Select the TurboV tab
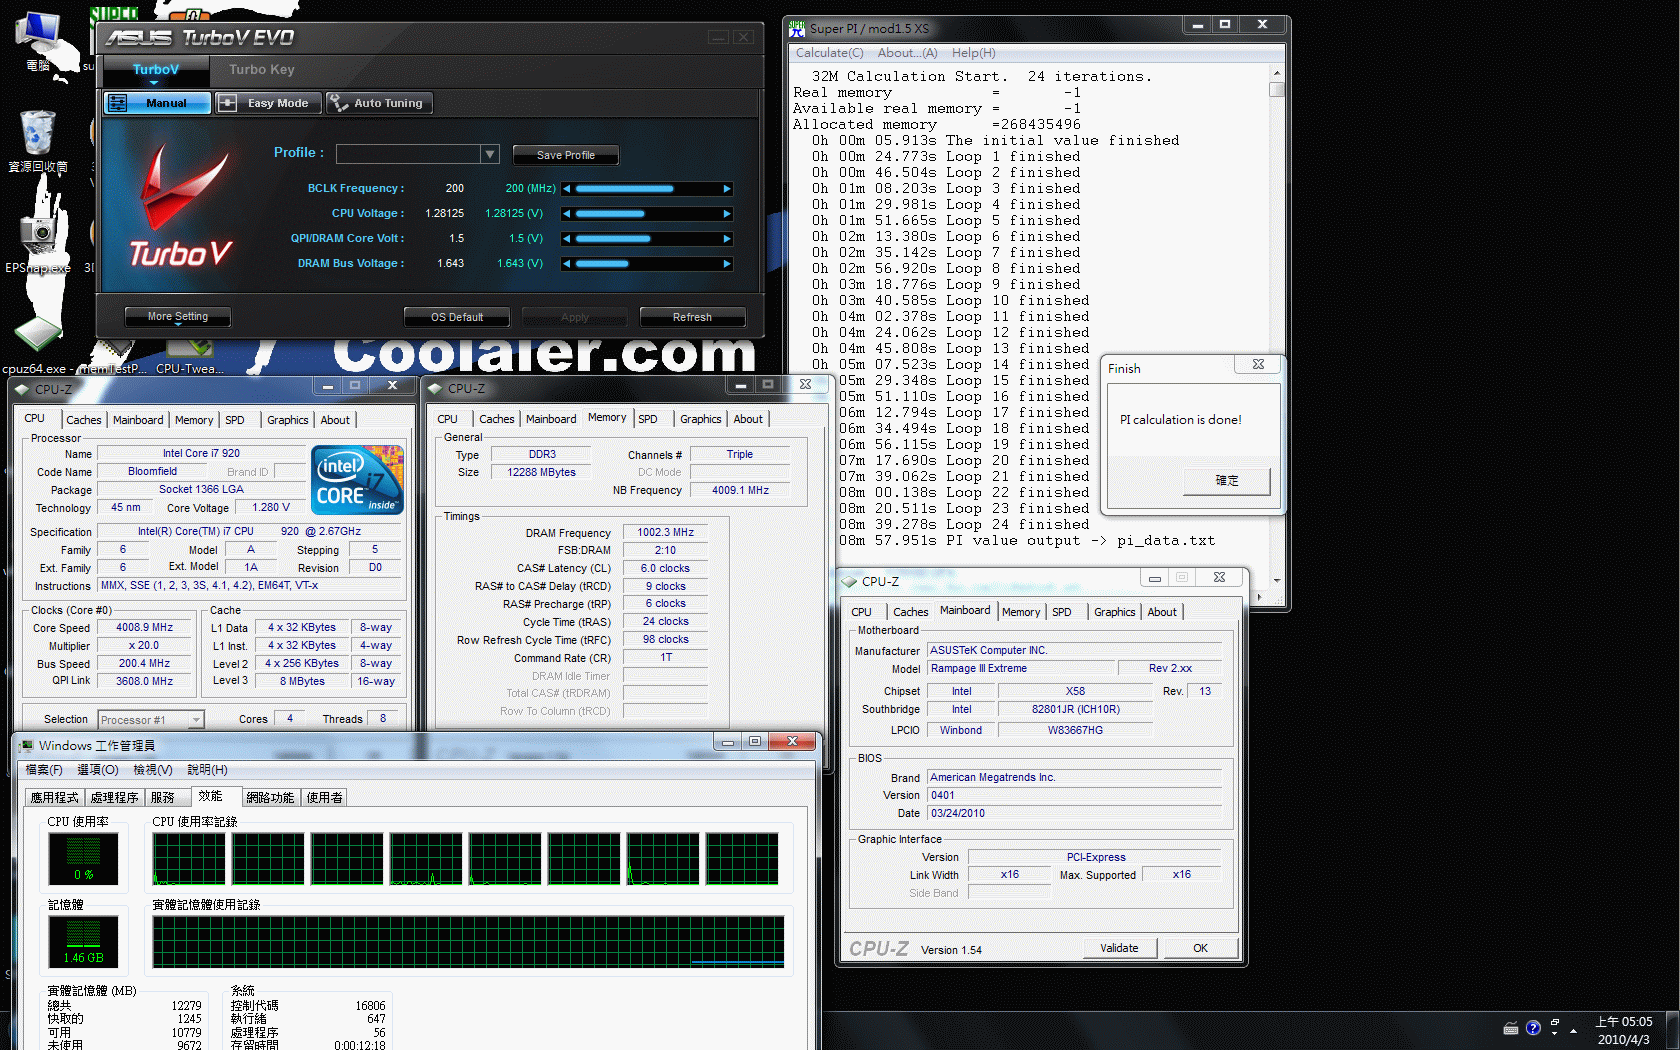This screenshot has height=1050, width=1680. pos(156,70)
